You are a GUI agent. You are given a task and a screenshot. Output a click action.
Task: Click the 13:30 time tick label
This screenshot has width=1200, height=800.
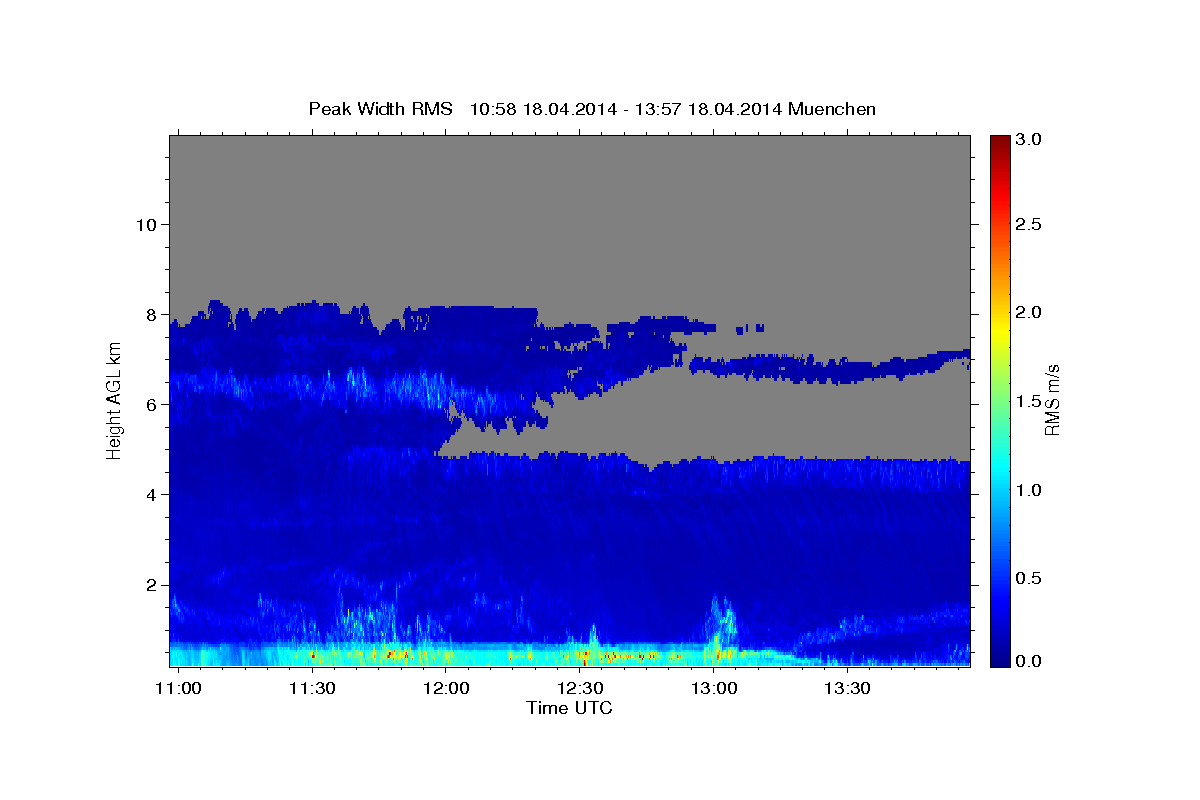[x=847, y=689]
